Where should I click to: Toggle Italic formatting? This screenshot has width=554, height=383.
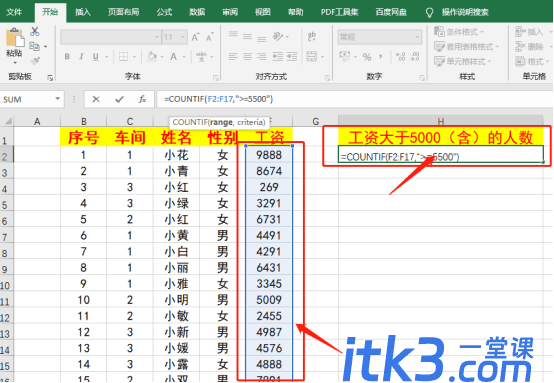pos(81,57)
